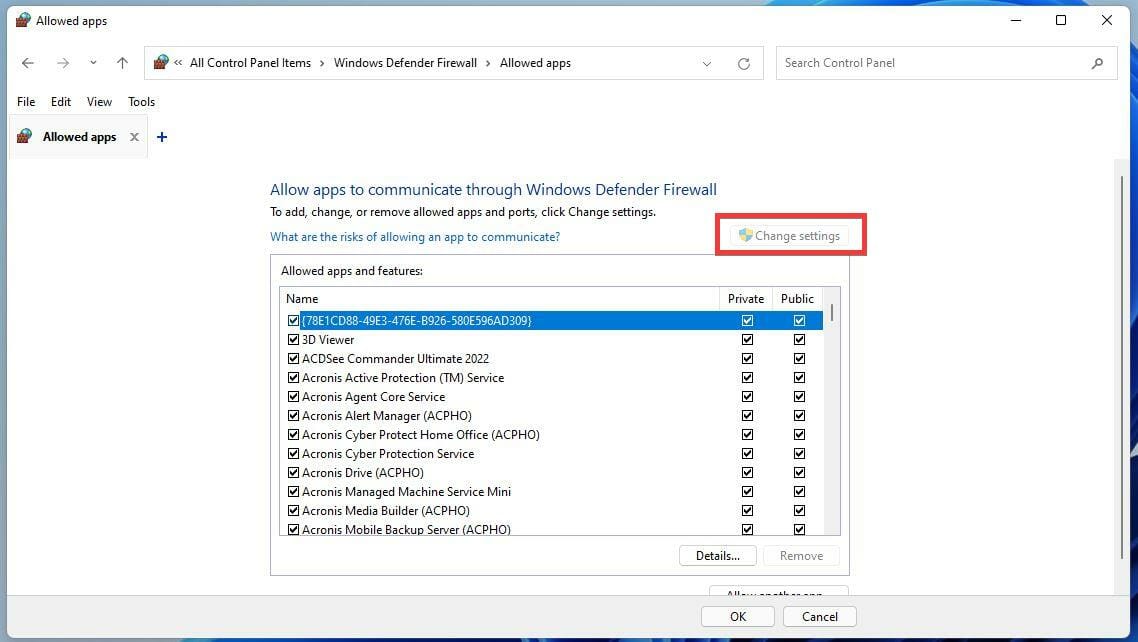Toggle Private for Acronis Cyber Protect Home Office

[747, 435]
